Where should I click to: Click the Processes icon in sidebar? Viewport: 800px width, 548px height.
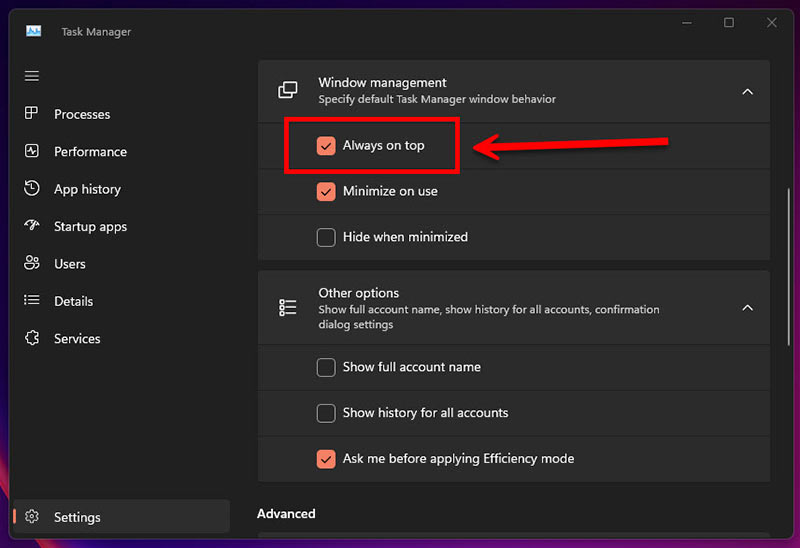(x=32, y=113)
